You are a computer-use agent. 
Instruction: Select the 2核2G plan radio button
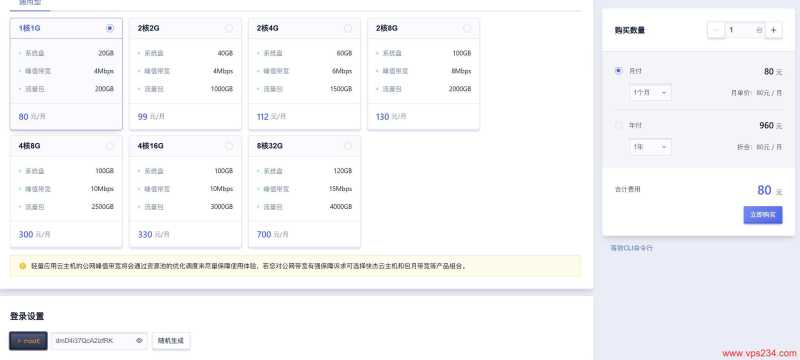point(229,29)
